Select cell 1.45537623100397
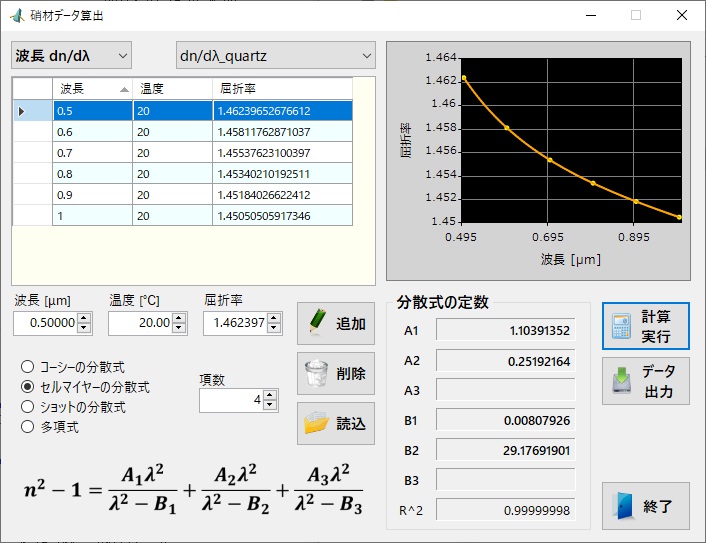The height and width of the screenshot is (543, 706). click(x=282, y=153)
